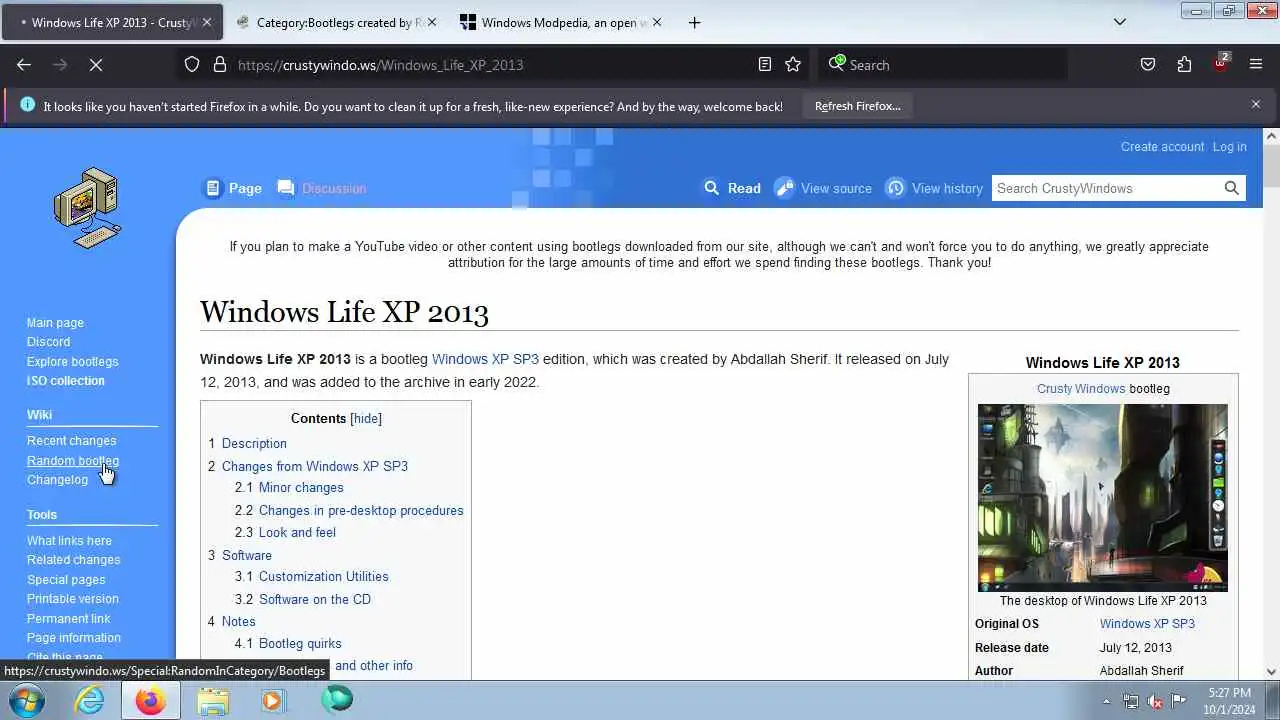Jump to Customization Utilities section

pos(324,577)
